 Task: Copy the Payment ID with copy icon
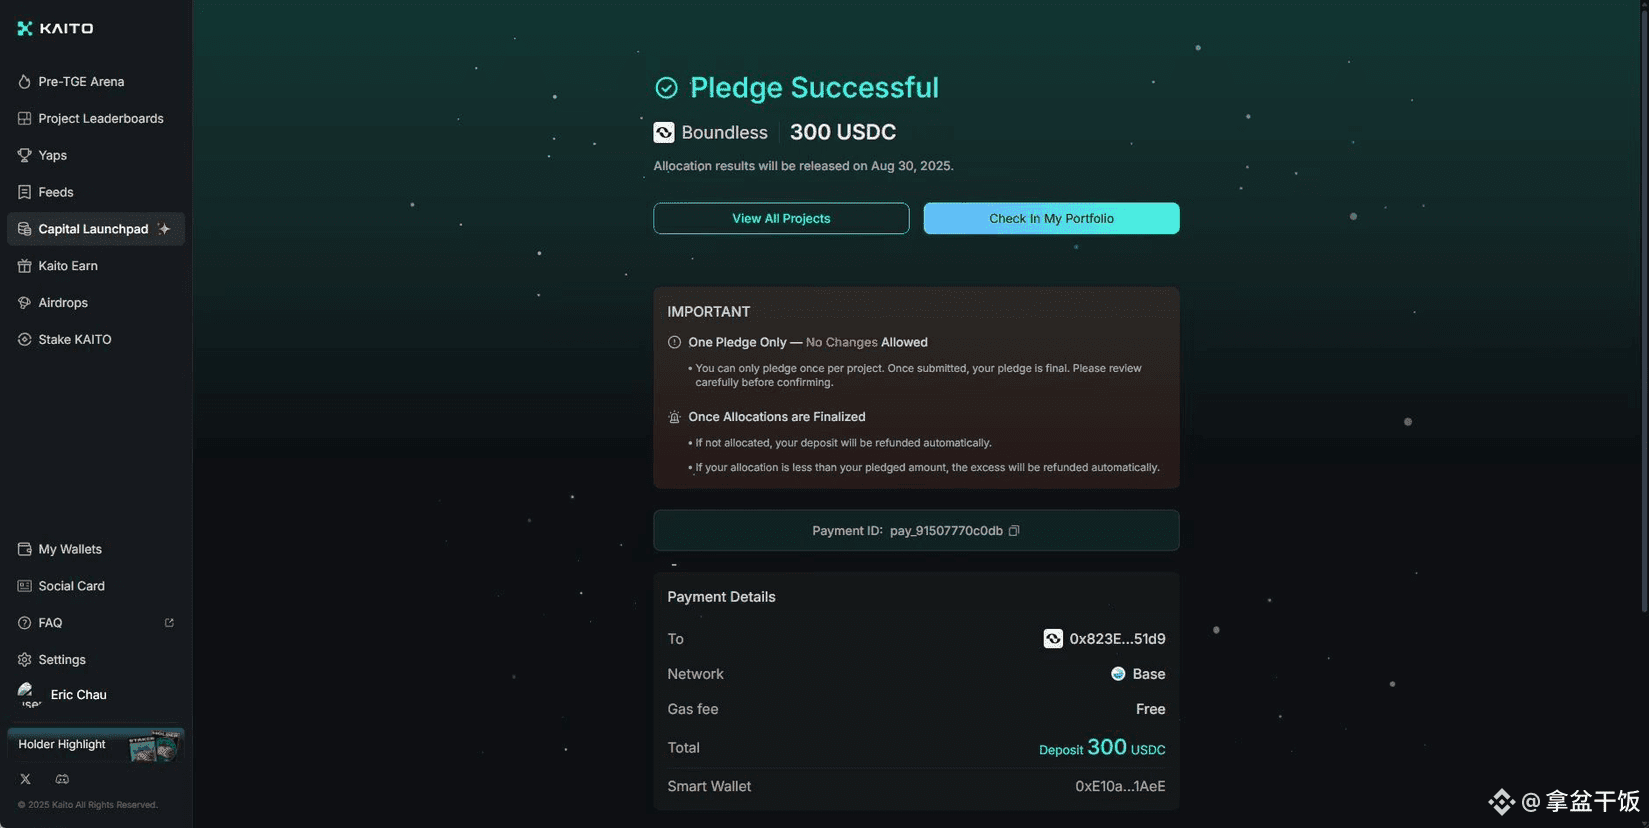pyautogui.click(x=1014, y=531)
